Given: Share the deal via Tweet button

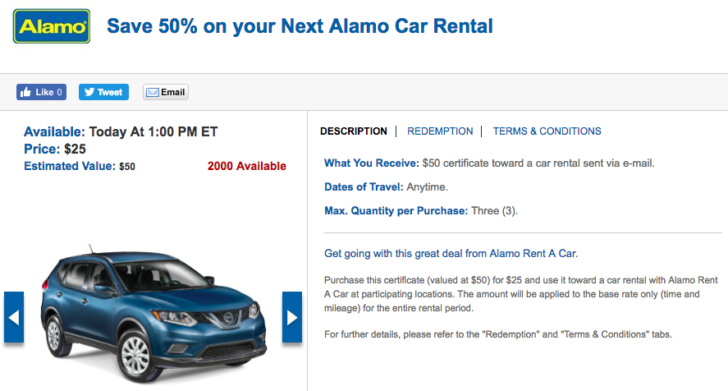Looking at the screenshot, I should [104, 92].
